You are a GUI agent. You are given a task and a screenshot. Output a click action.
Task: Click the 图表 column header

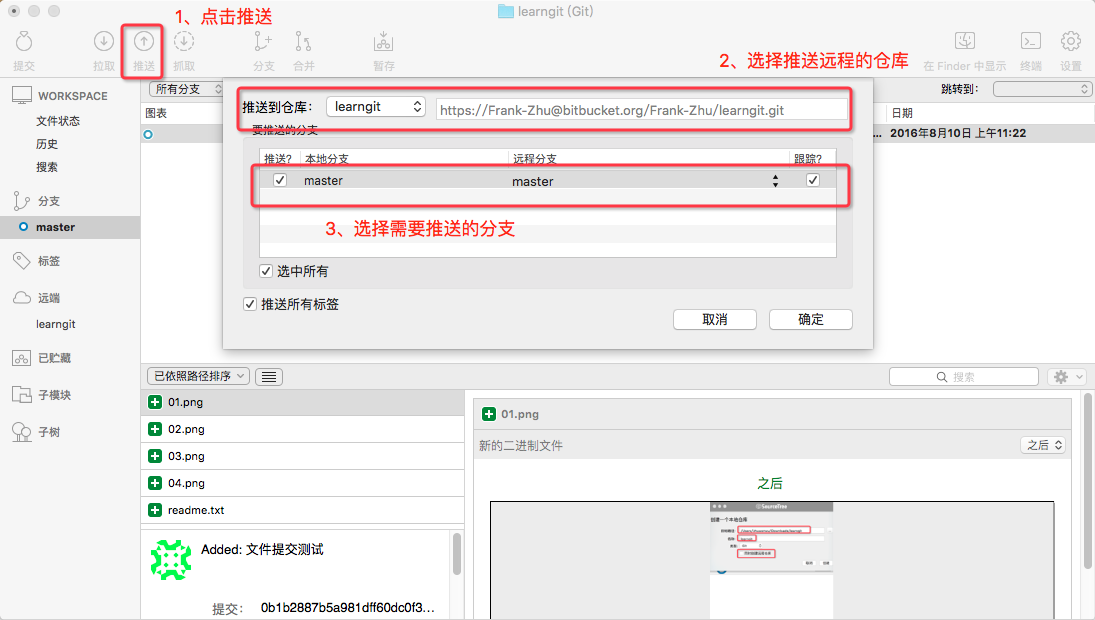point(156,113)
